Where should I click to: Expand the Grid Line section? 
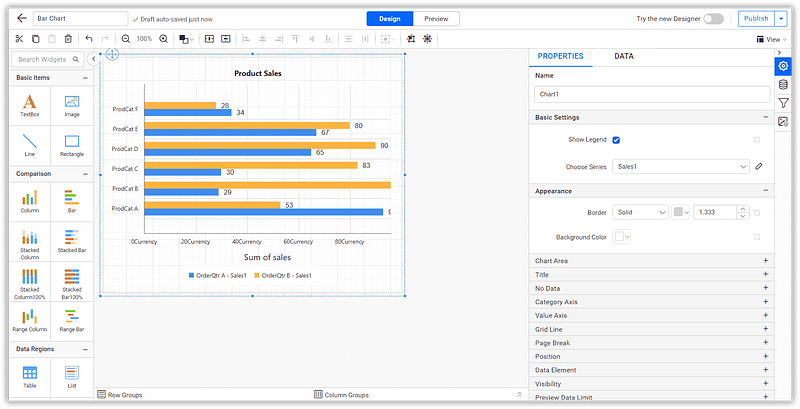coord(651,329)
